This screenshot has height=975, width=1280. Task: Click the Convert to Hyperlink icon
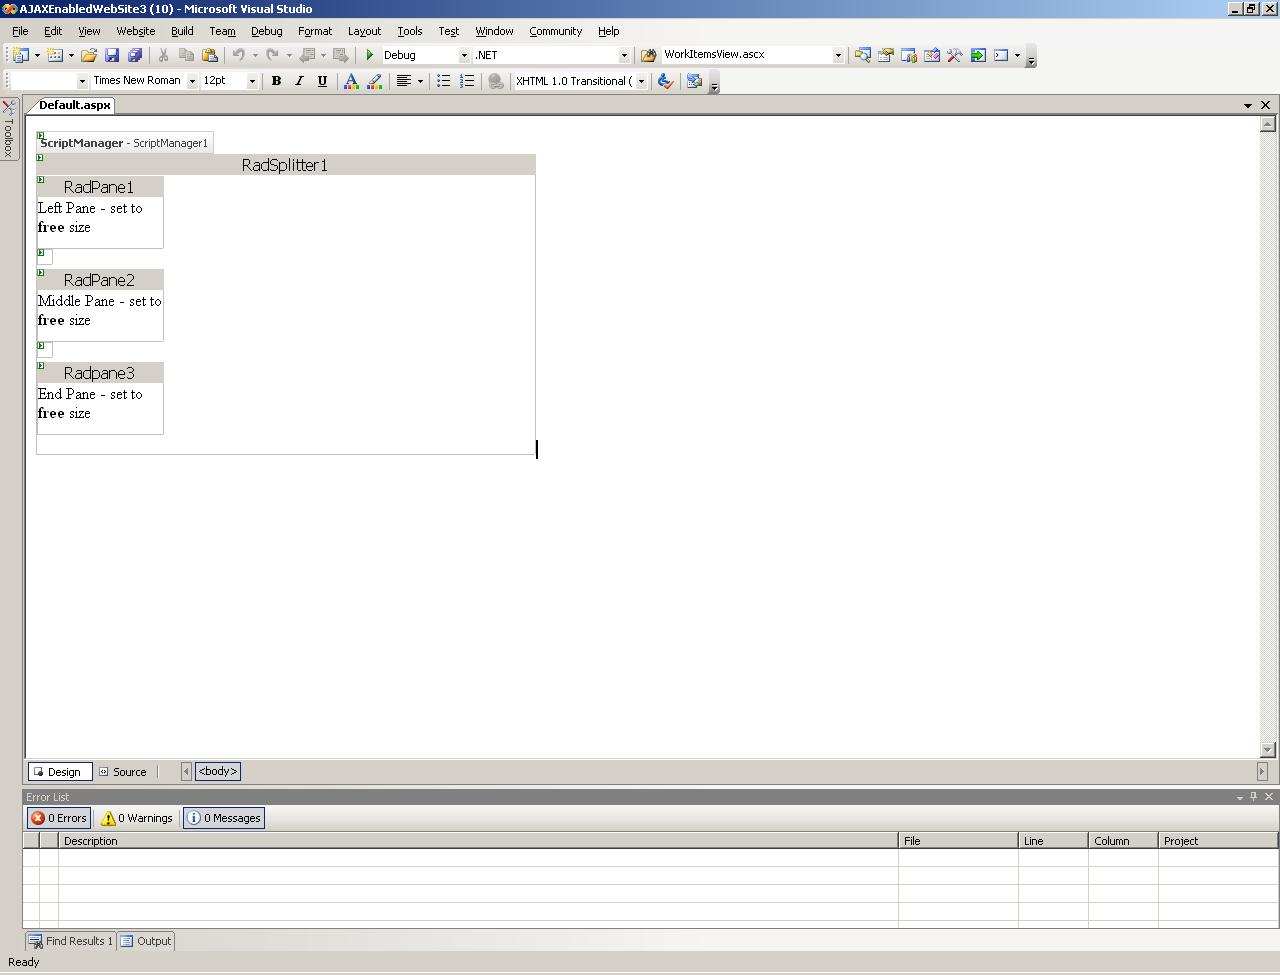pos(496,81)
